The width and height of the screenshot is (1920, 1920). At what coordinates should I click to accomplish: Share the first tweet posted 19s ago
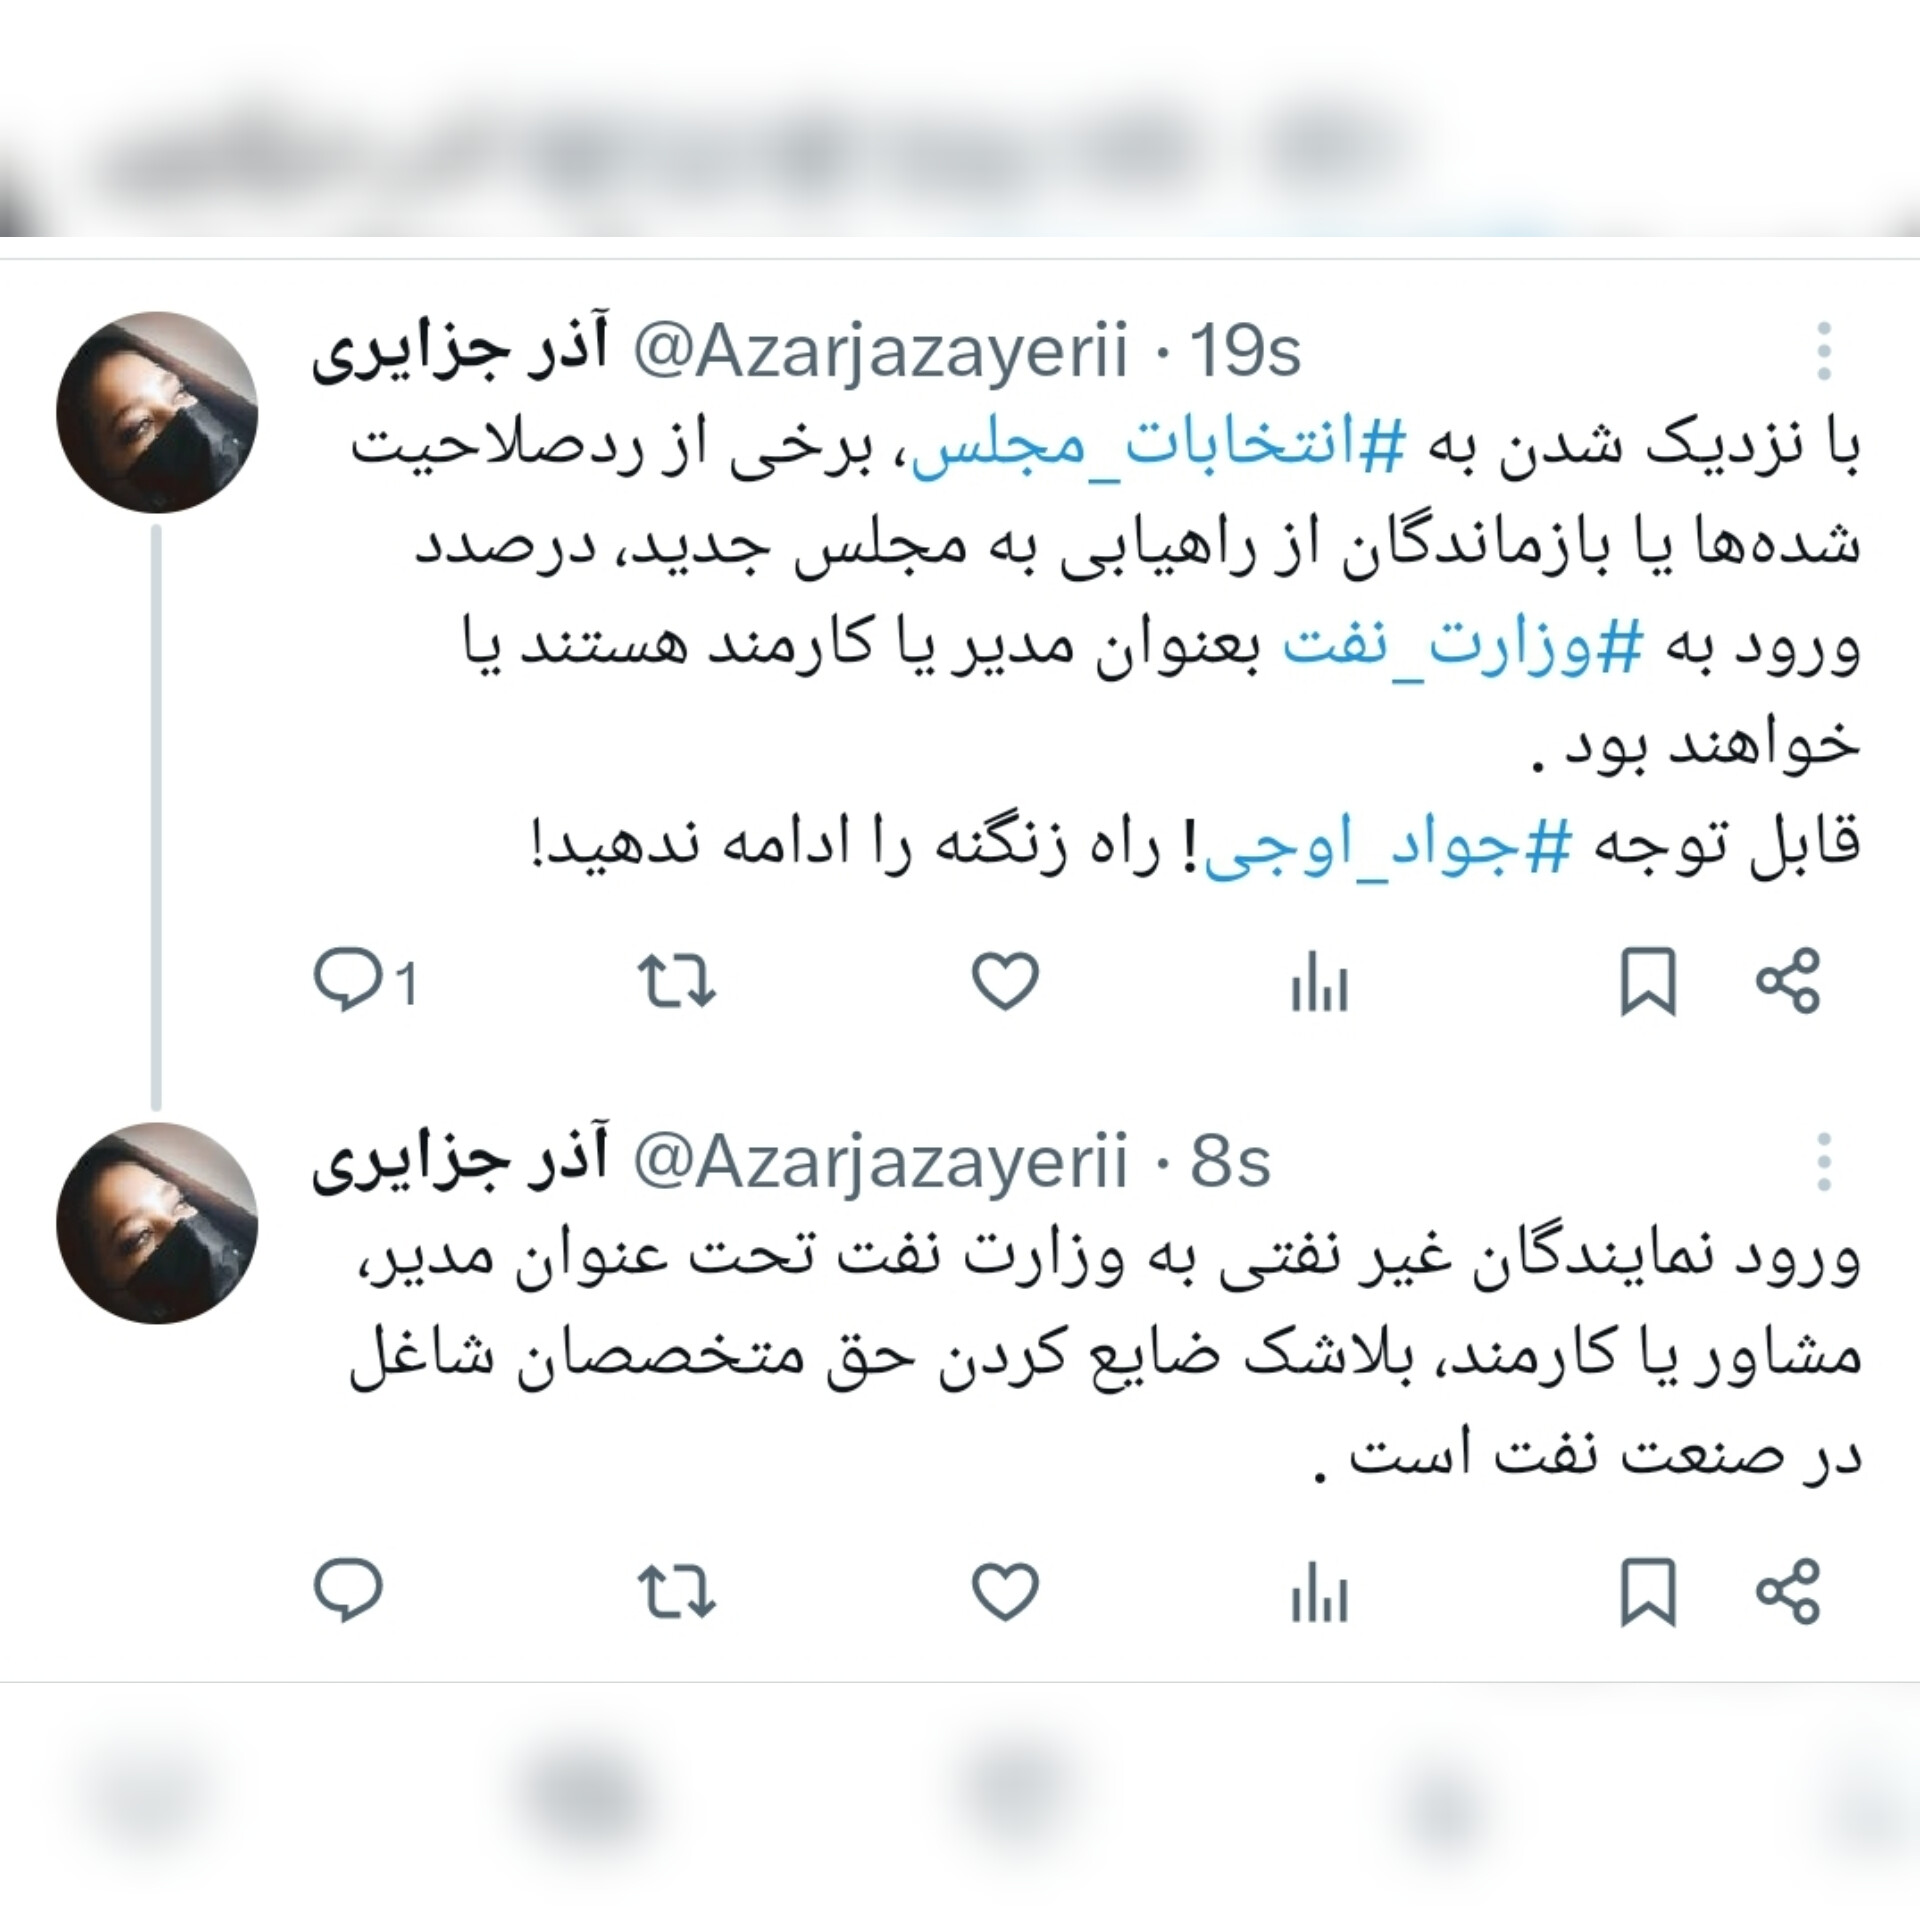(x=1788, y=981)
